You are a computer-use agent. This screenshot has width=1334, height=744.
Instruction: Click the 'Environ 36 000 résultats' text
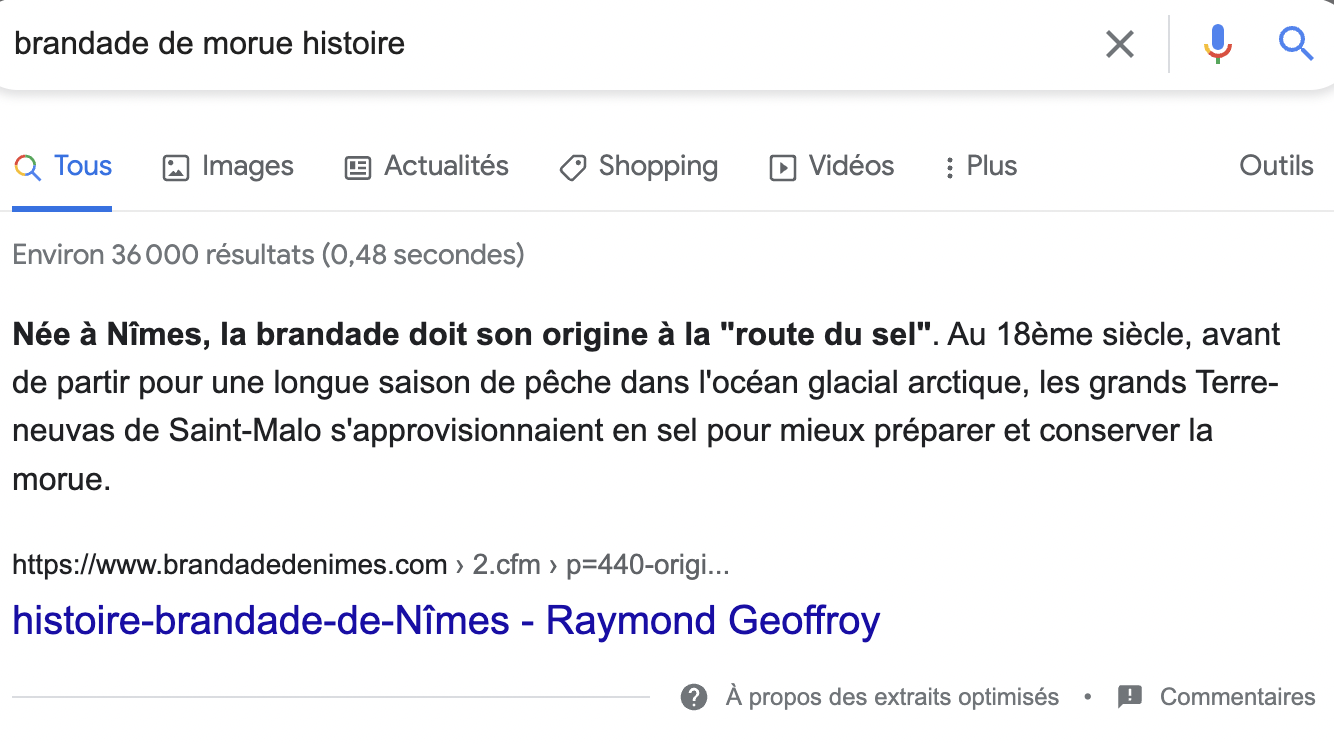click(x=268, y=255)
